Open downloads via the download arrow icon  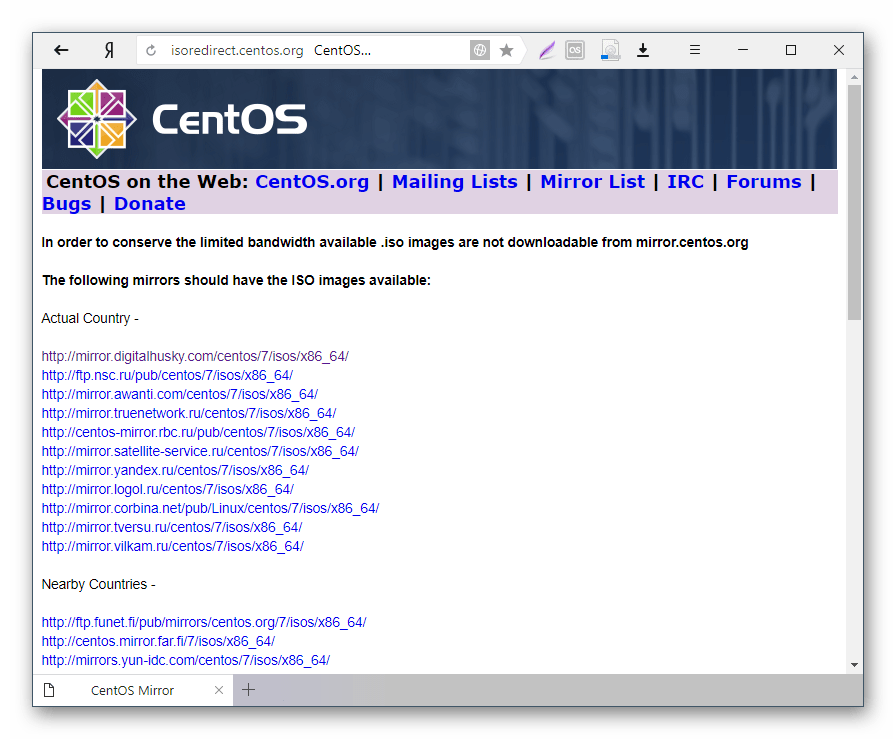click(643, 49)
